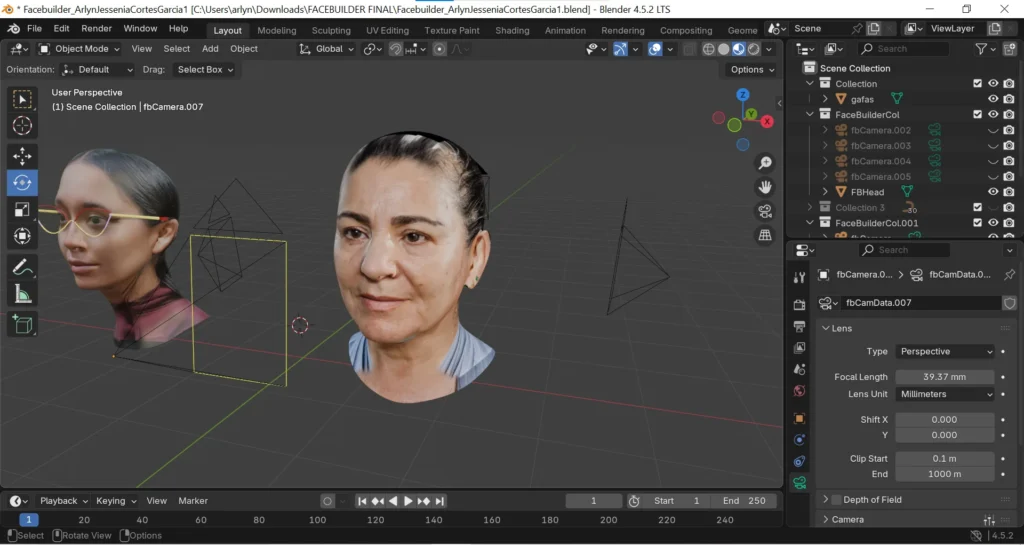1024x545 pixels.
Task: Activate the Scale tool
Action: (x=22, y=209)
